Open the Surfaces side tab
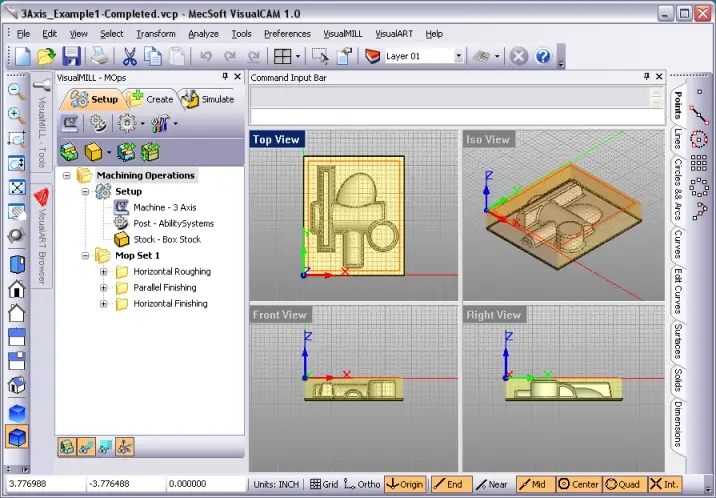 pyautogui.click(x=678, y=341)
